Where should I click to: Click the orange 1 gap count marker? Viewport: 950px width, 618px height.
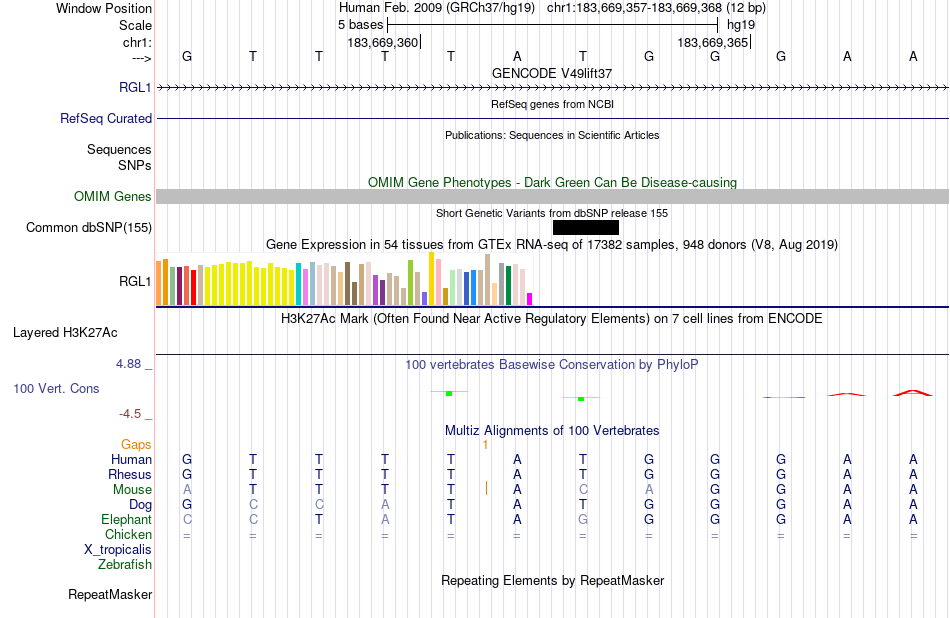485,445
